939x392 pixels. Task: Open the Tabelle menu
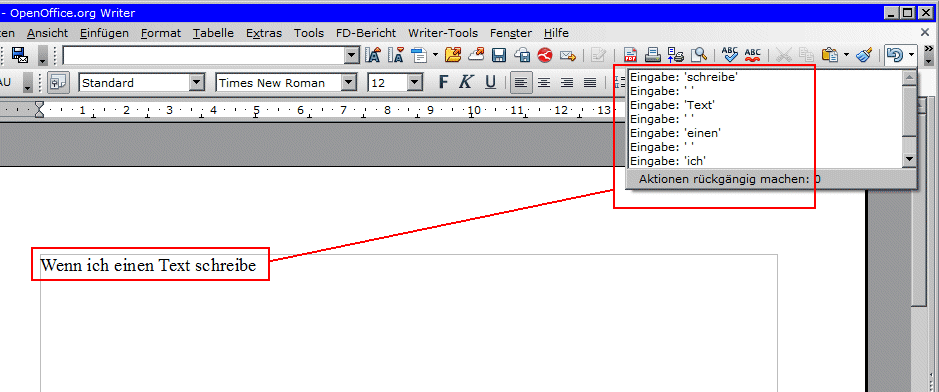[x=213, y=33]
